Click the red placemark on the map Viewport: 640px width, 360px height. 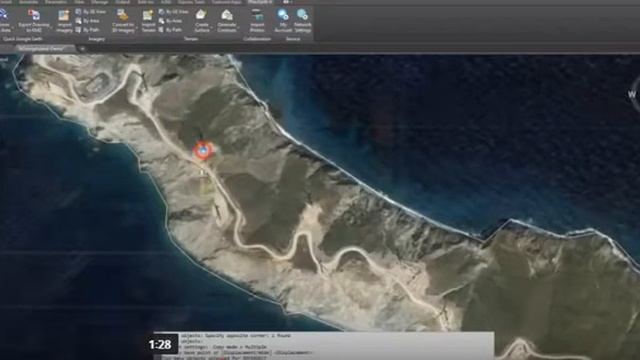click(x=202, y=150)
